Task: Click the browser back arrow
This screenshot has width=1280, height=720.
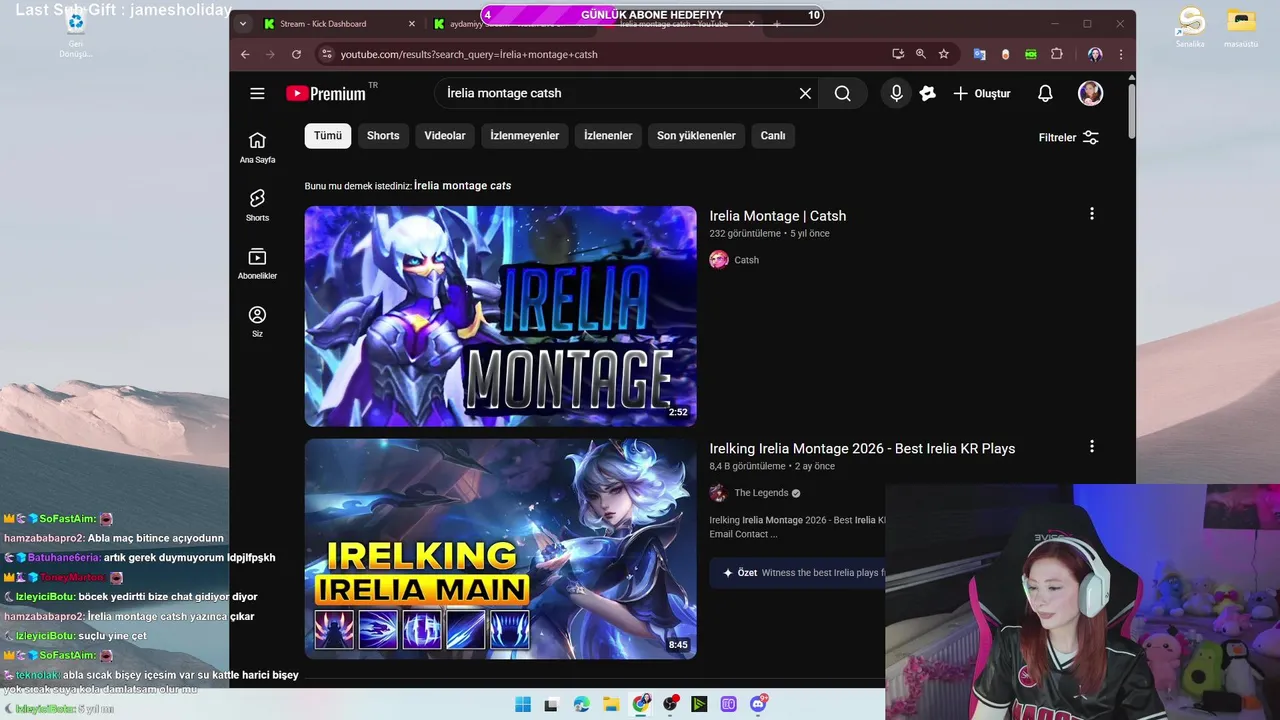Action: (x=245, y=54)
